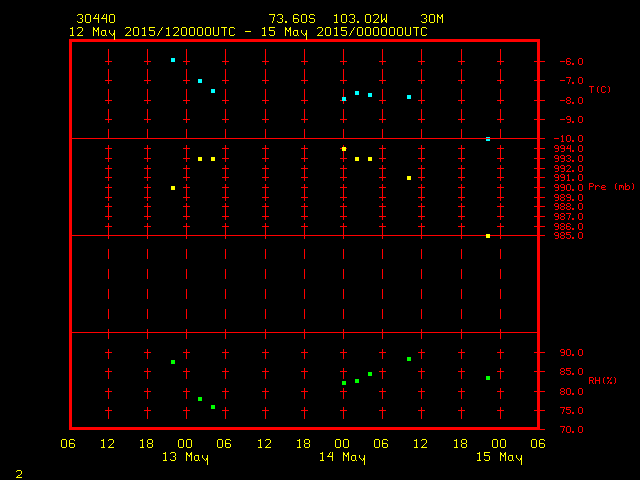Click the -7.0 temperature tick label
Screen dimensions: 640x480
tap(571, 81)
